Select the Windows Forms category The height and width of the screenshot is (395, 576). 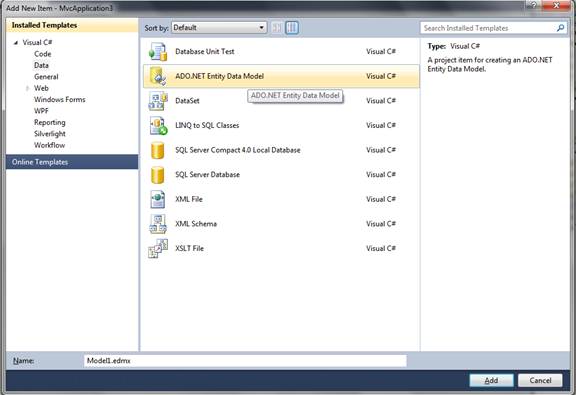(60, 100)
